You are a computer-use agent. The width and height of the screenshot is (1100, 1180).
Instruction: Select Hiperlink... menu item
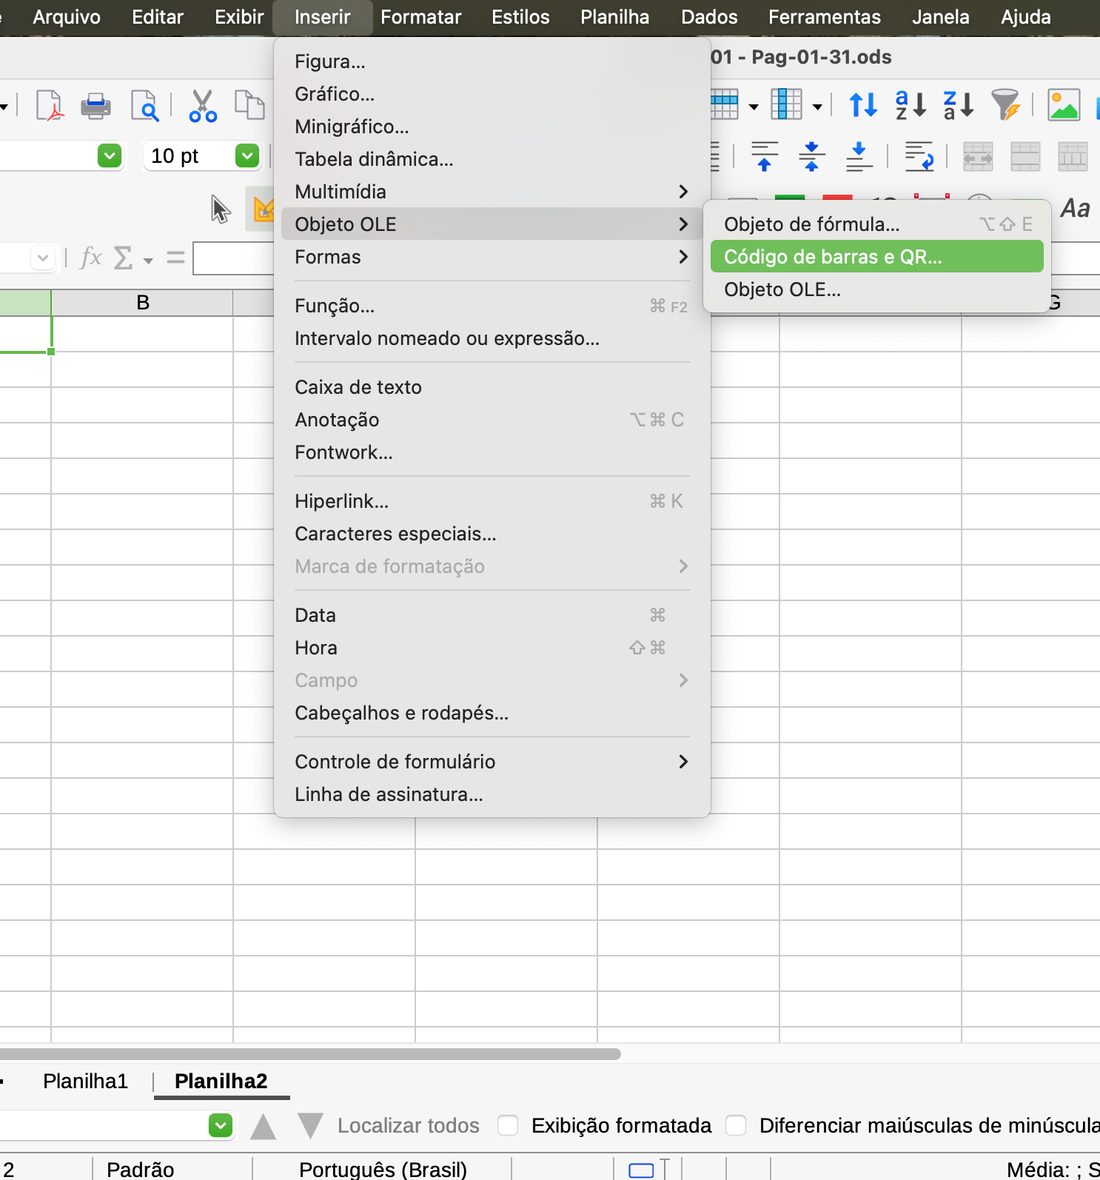click(x=492, y=500)
